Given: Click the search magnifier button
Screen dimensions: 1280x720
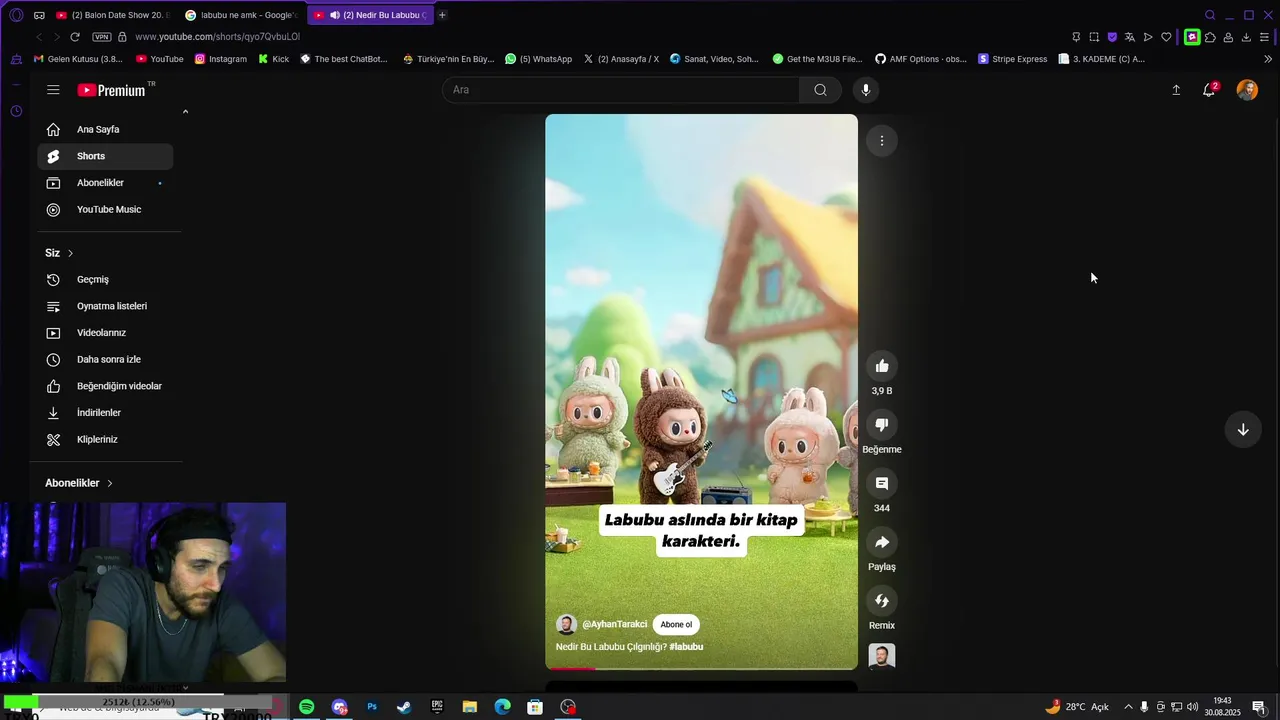Looking at the screenshot, I should tap(820, 90).
